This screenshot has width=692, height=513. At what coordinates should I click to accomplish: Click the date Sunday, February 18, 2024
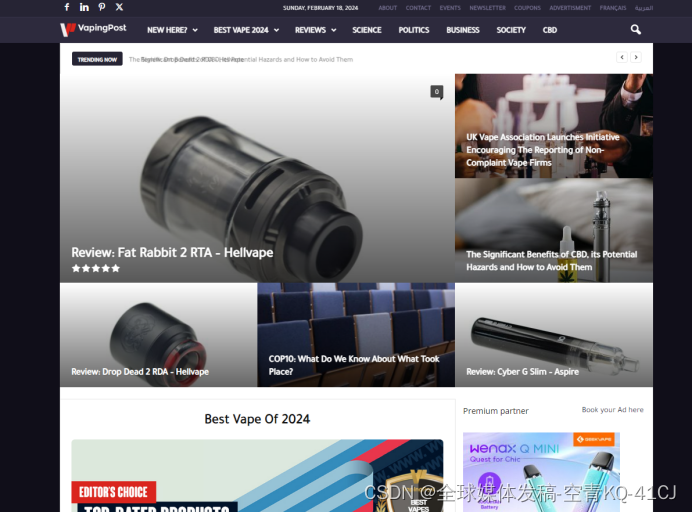pyautogui.click(x=320, y=8)
